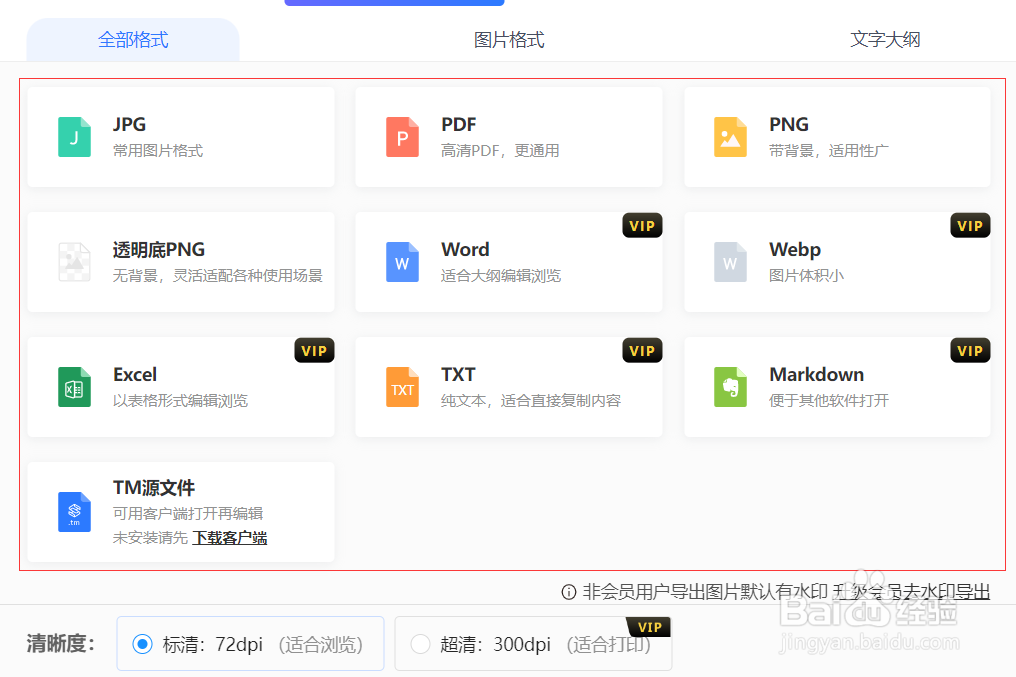Select the VIP badge on Webp card
The height and width of the screenshot is (677, 1016).
click(x=969, y=225)
